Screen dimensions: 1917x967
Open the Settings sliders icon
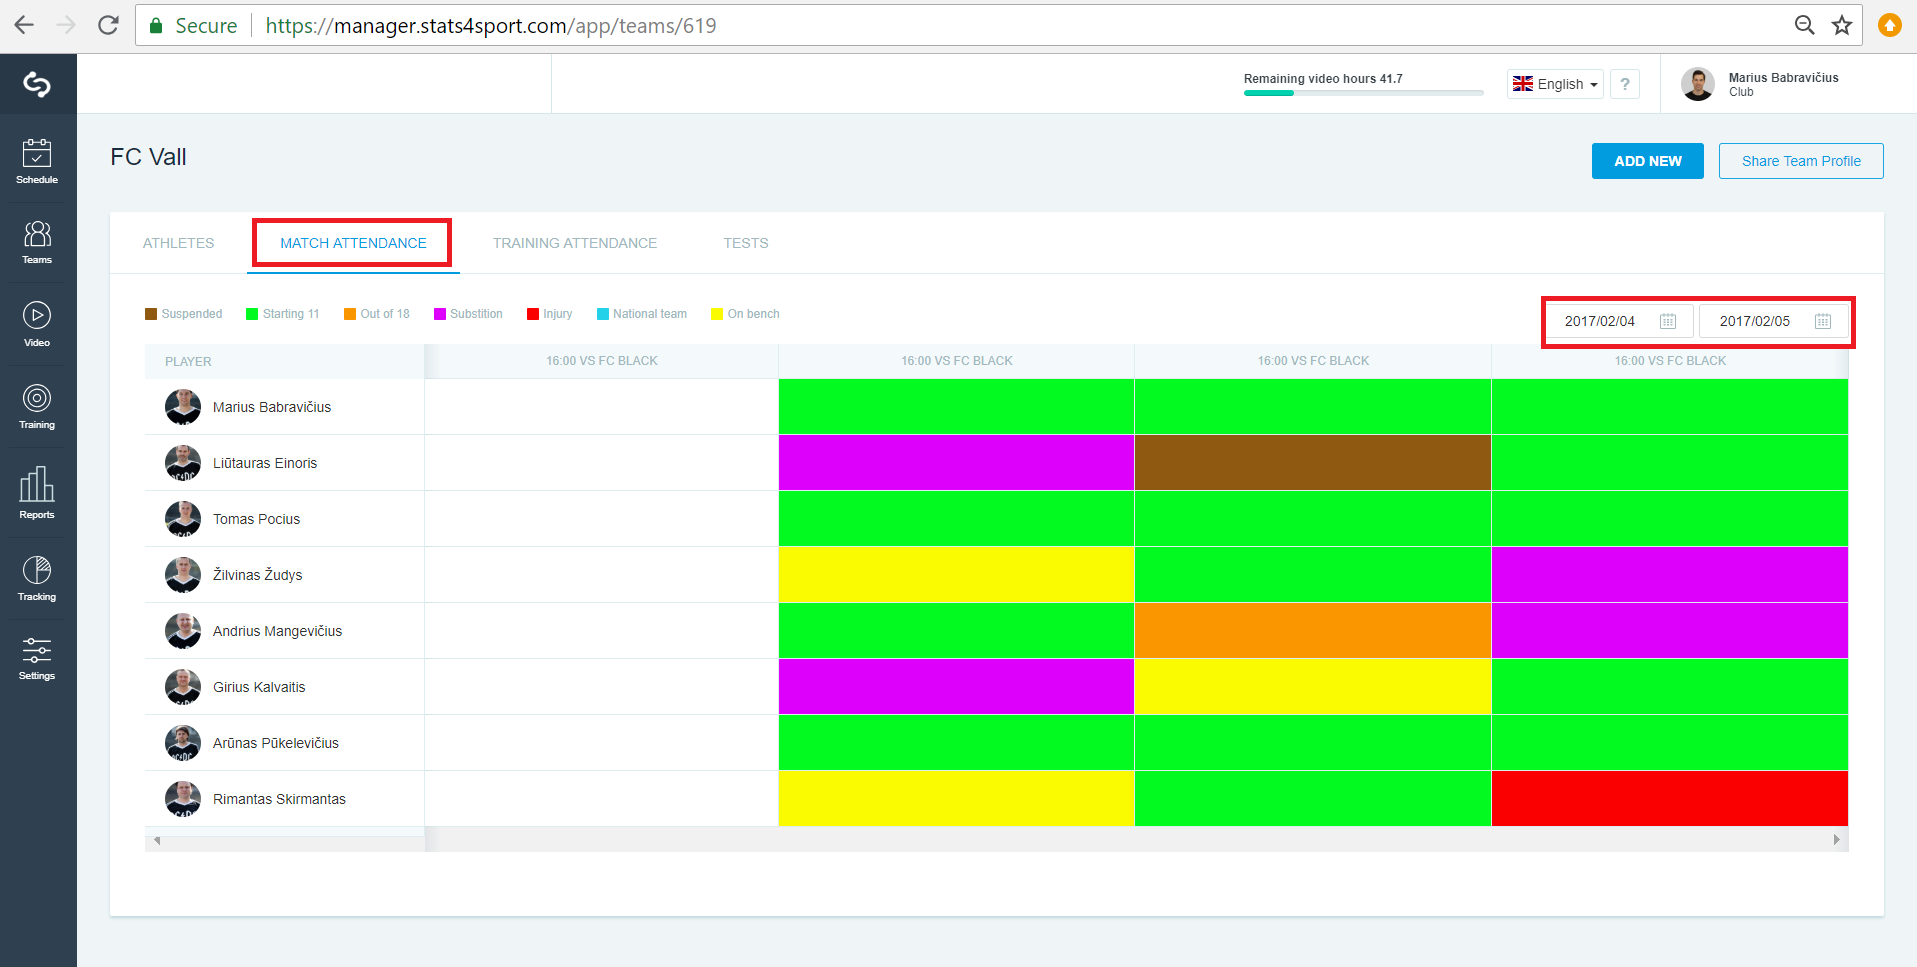37,658
